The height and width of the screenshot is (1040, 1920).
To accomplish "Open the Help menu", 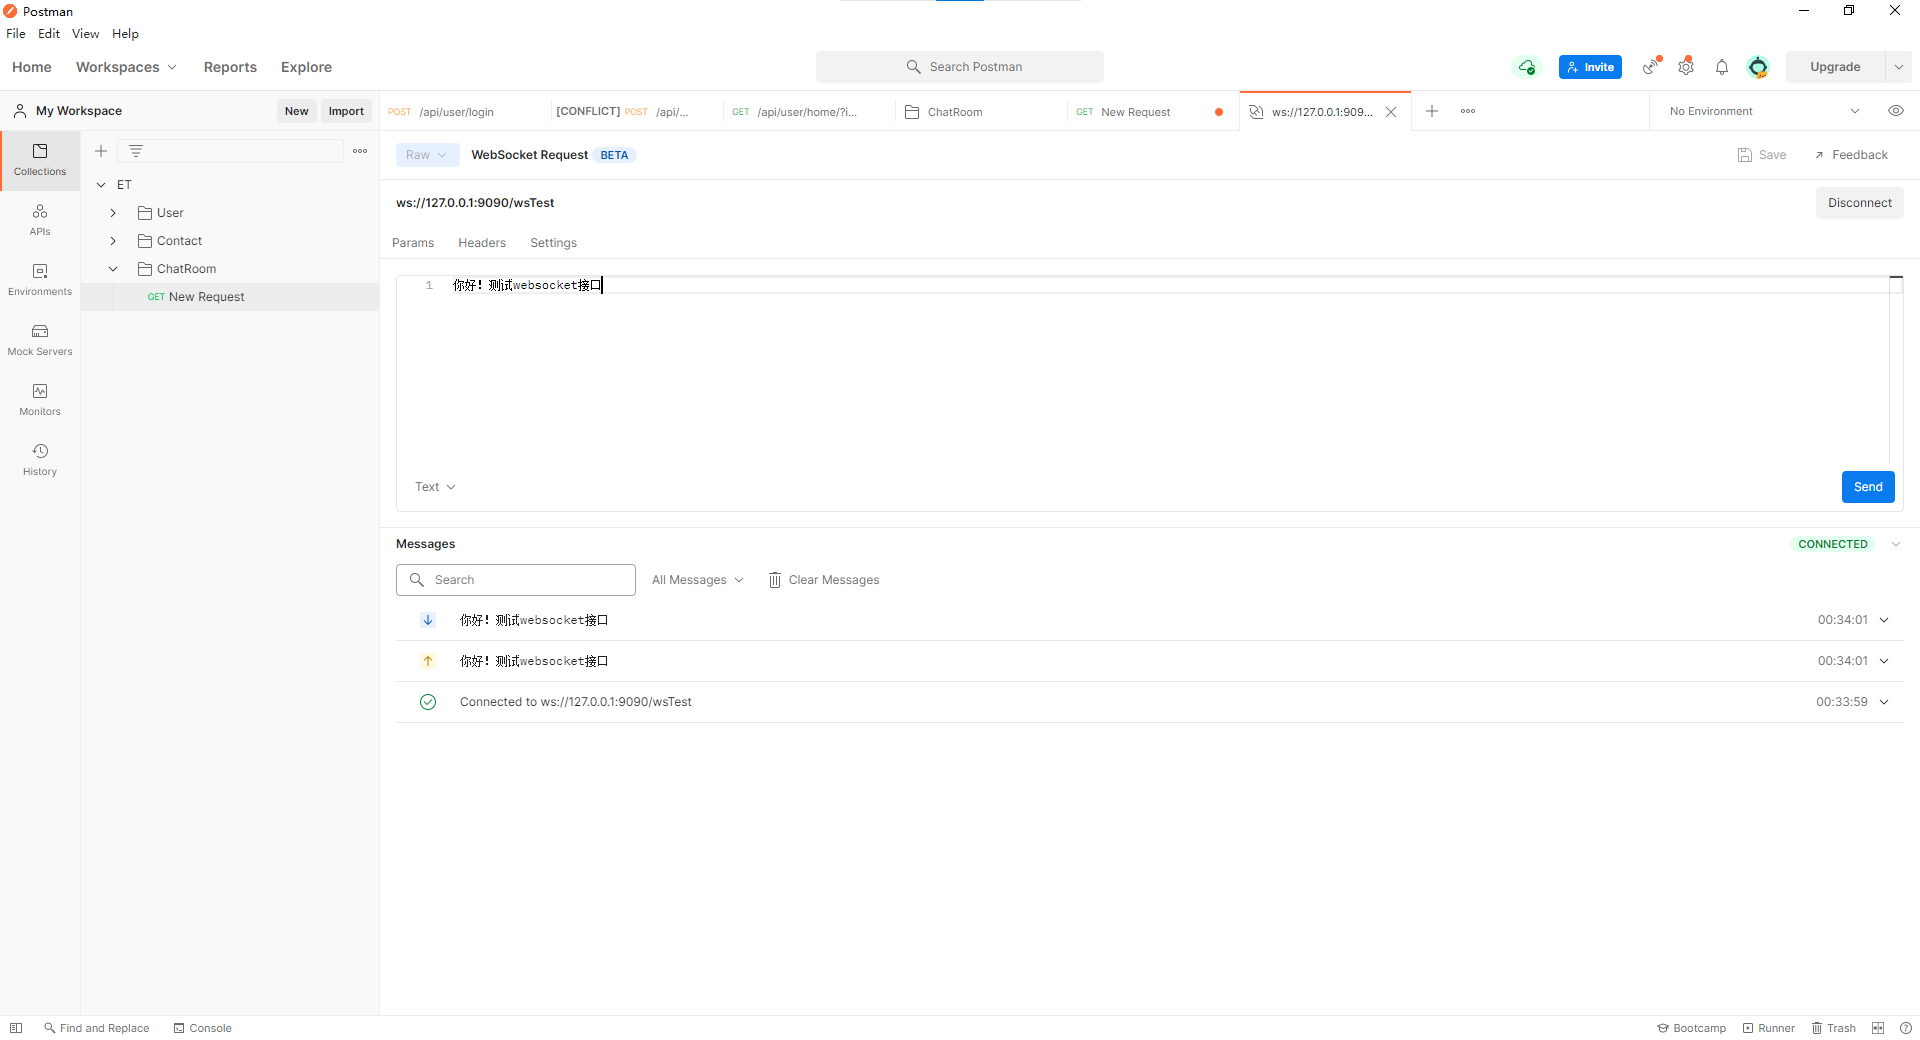I will coord(125,33).
